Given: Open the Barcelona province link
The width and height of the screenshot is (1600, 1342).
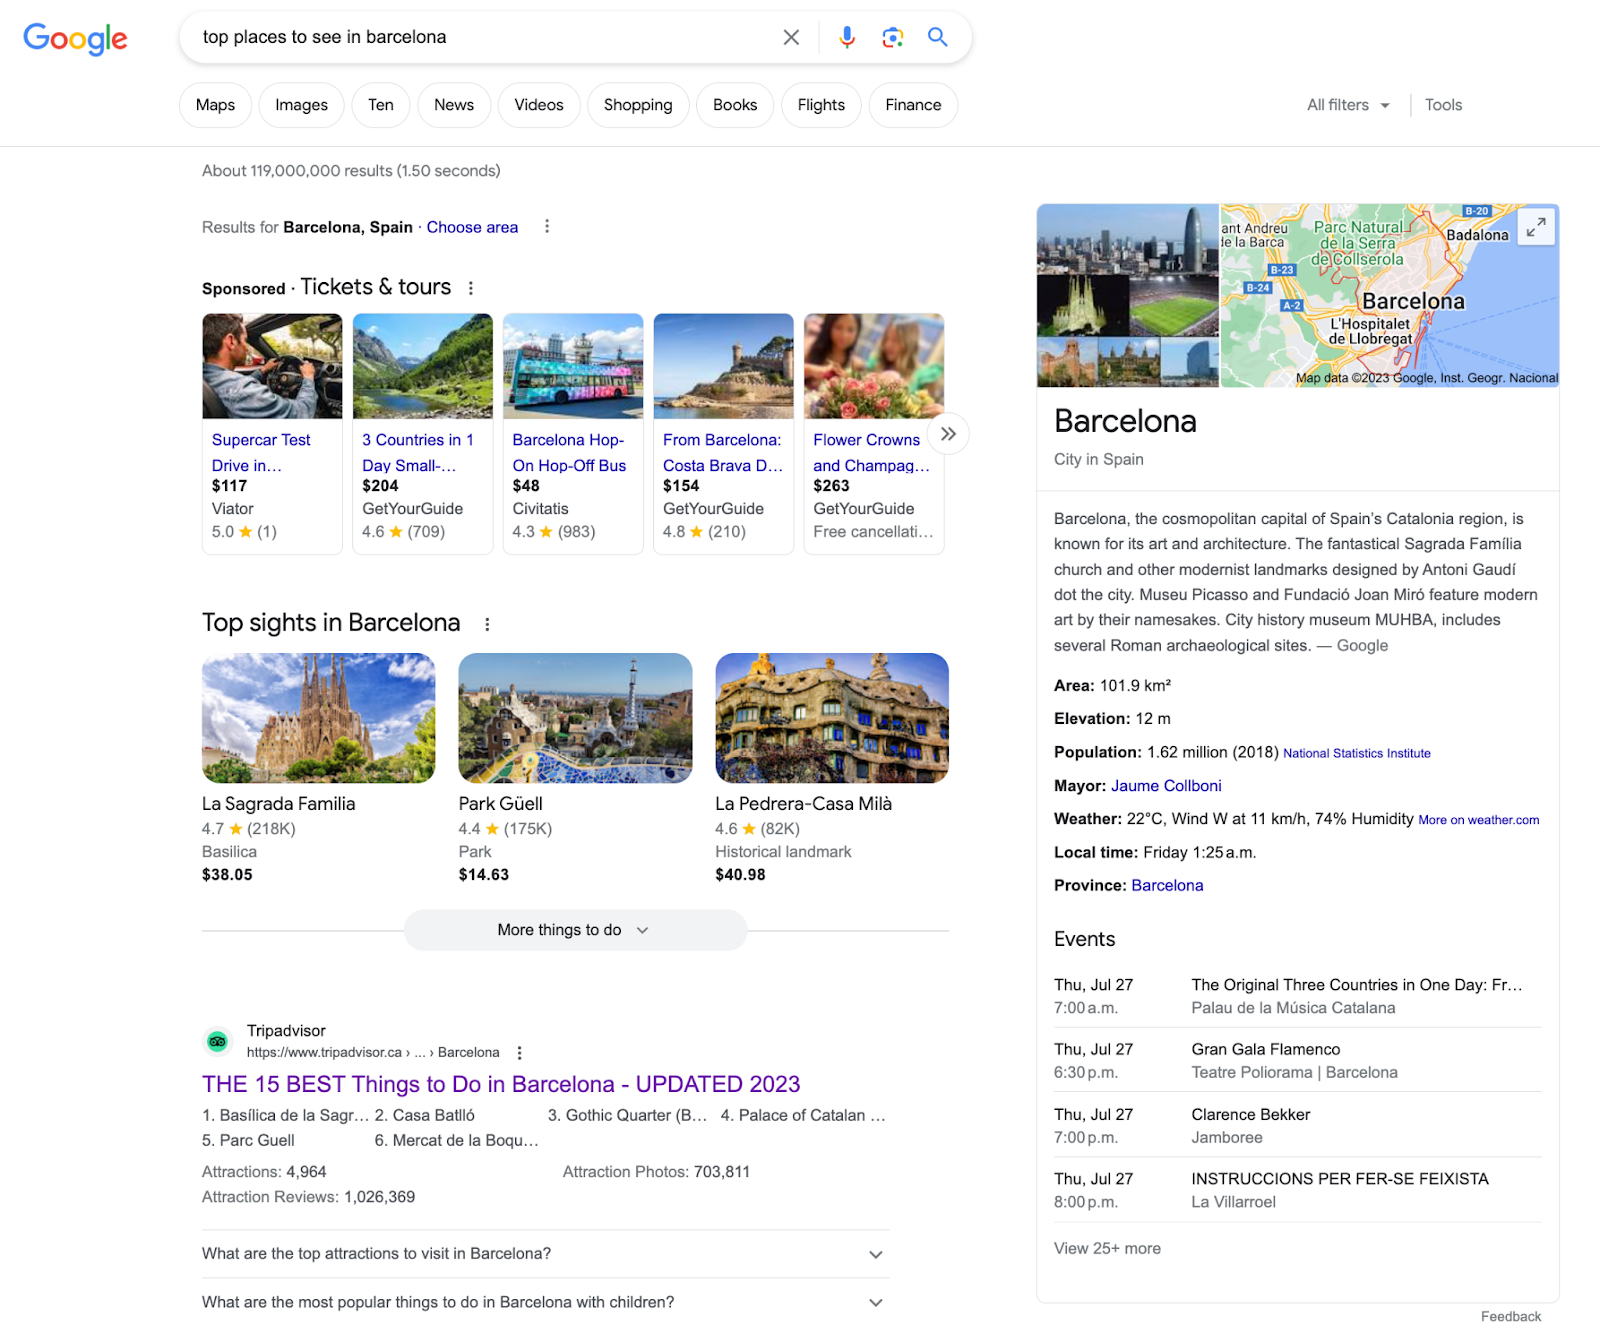Looking at the screenshot, I should tap(1167, 886).
